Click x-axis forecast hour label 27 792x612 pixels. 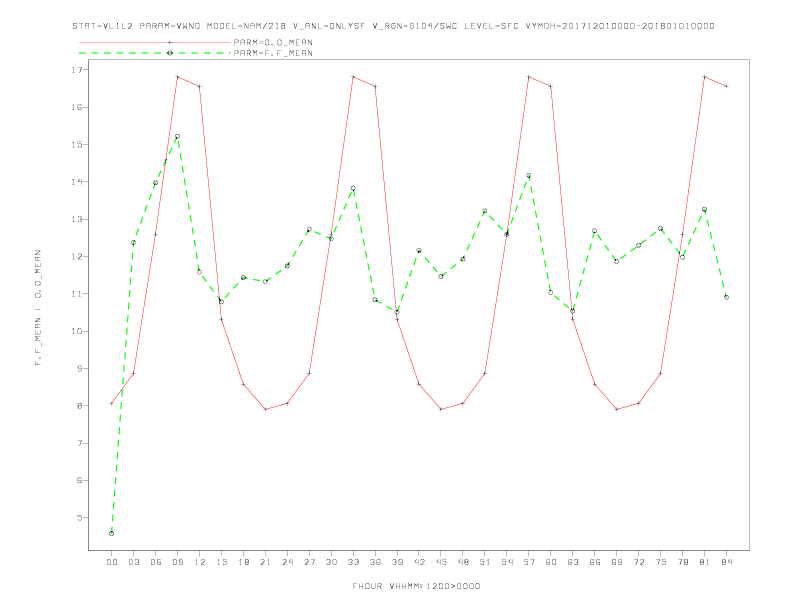point(309,562)
